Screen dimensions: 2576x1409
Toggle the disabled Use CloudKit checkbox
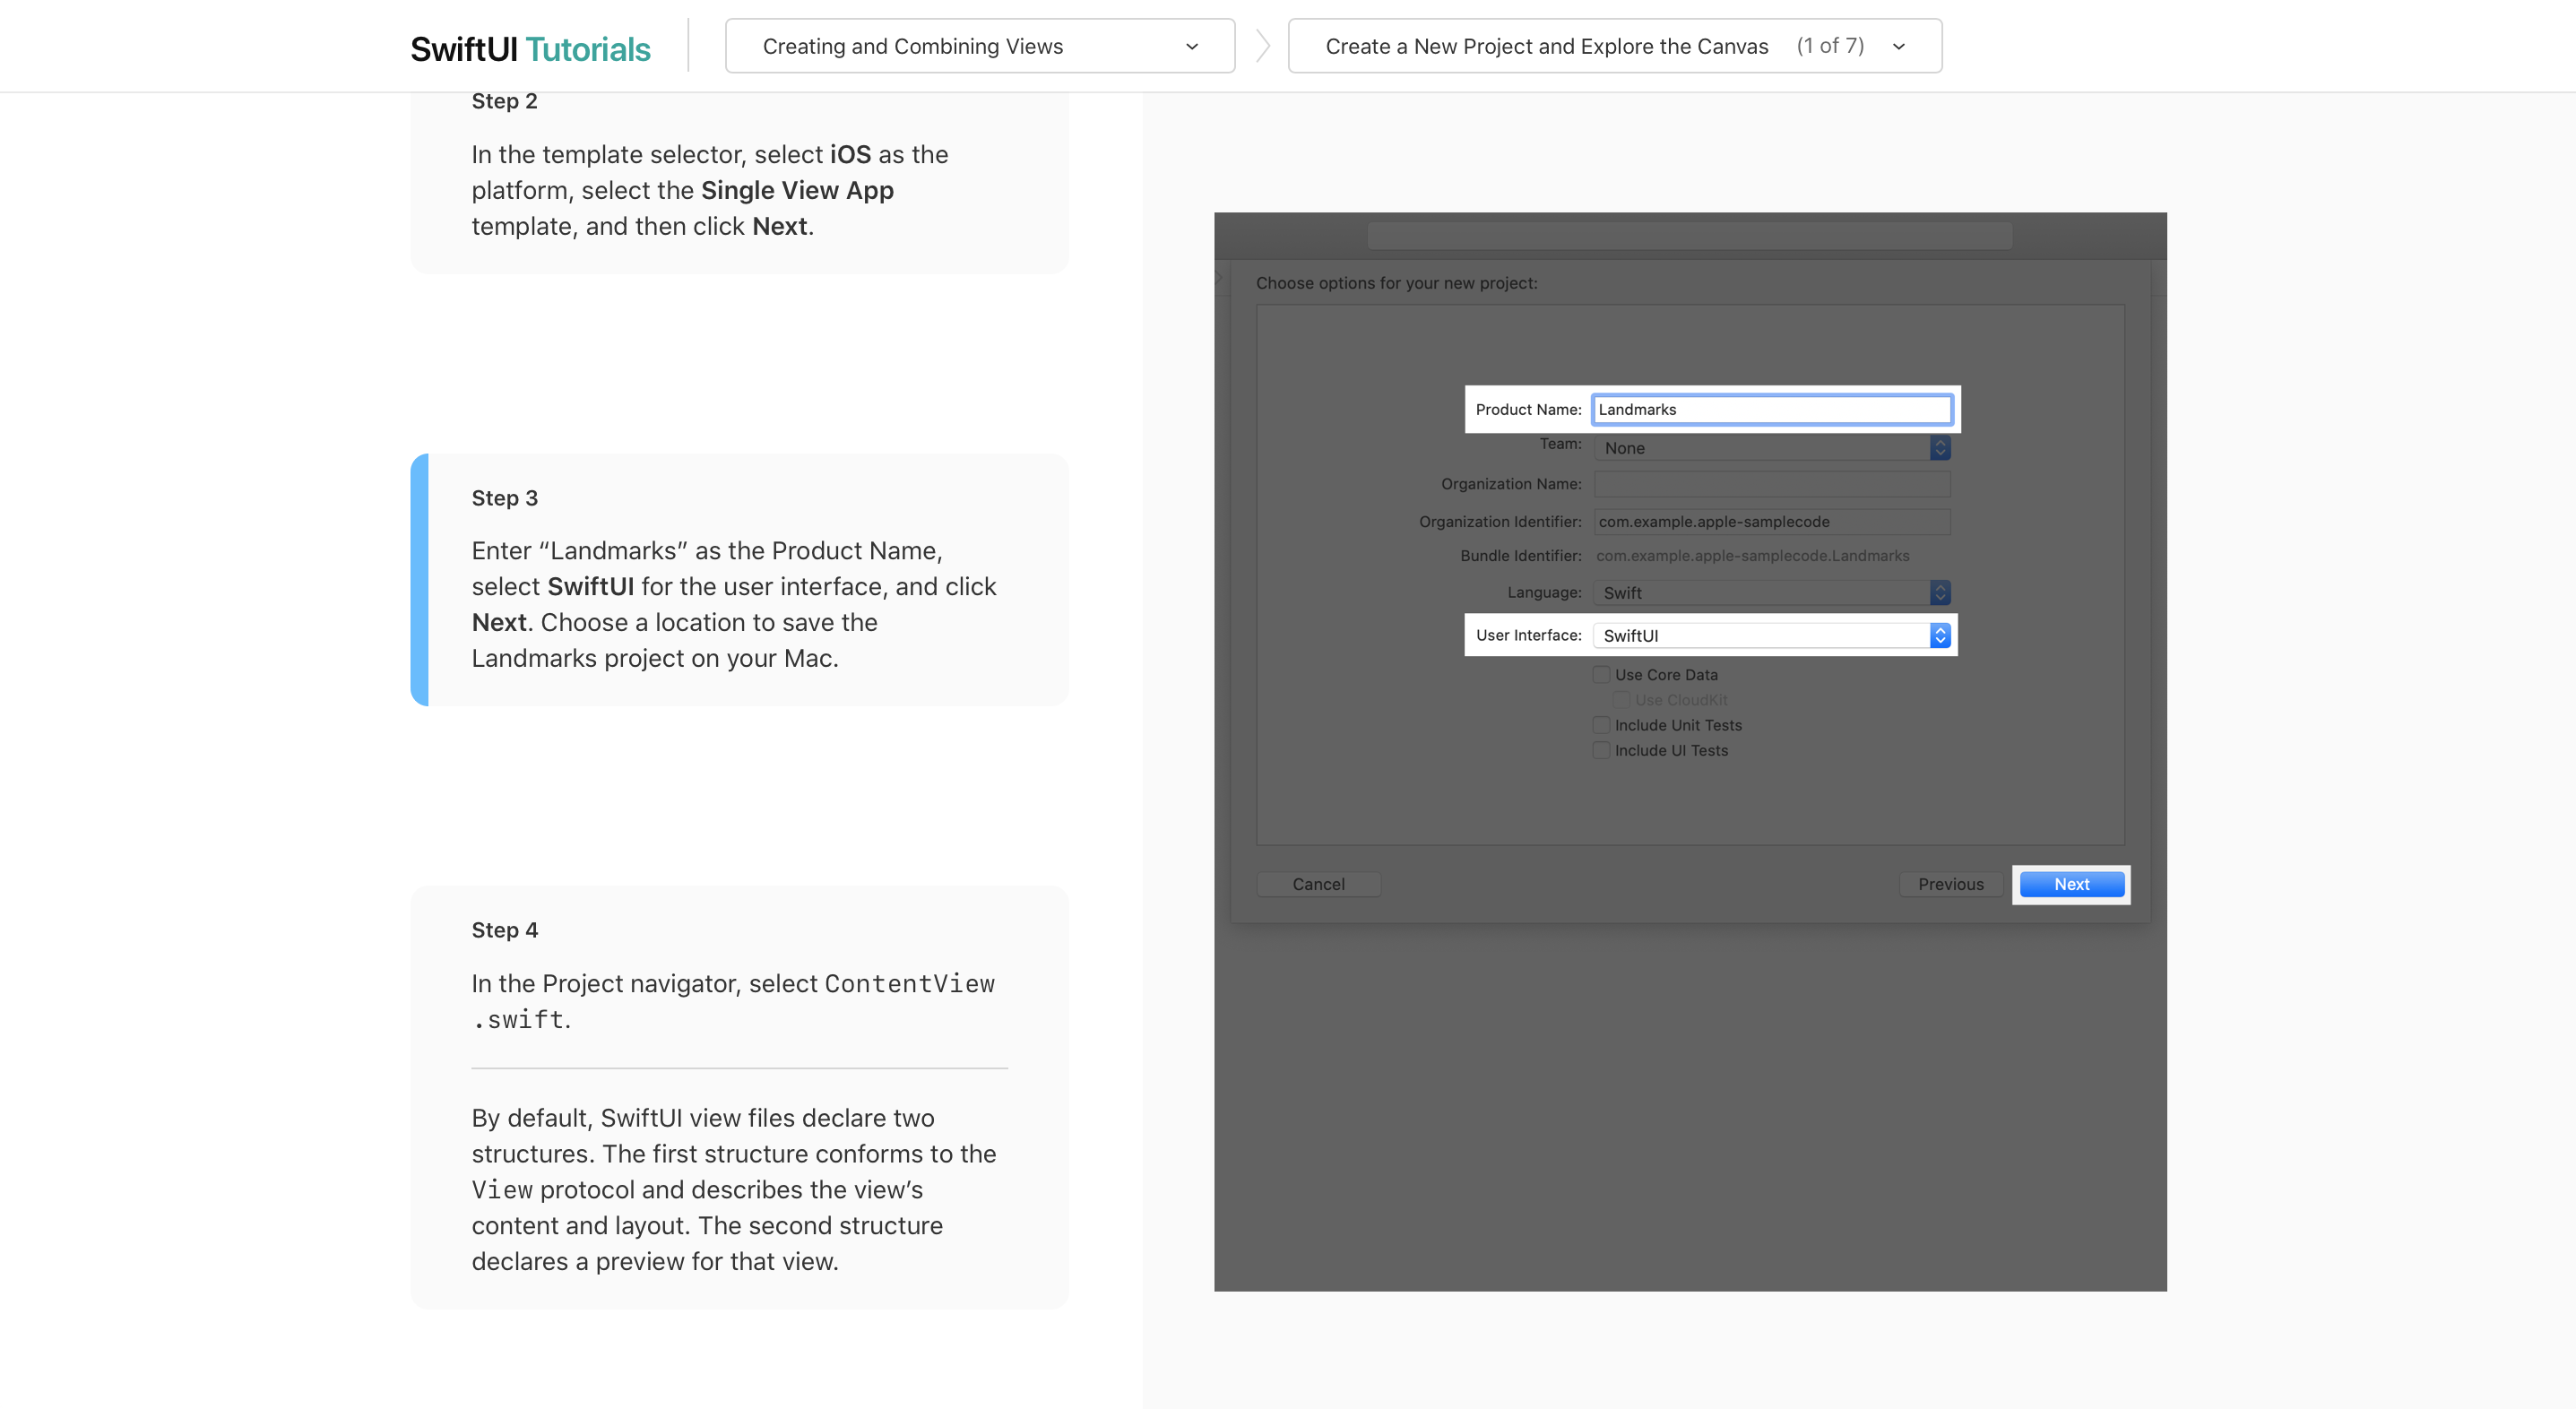click(x=1621, y=700)
